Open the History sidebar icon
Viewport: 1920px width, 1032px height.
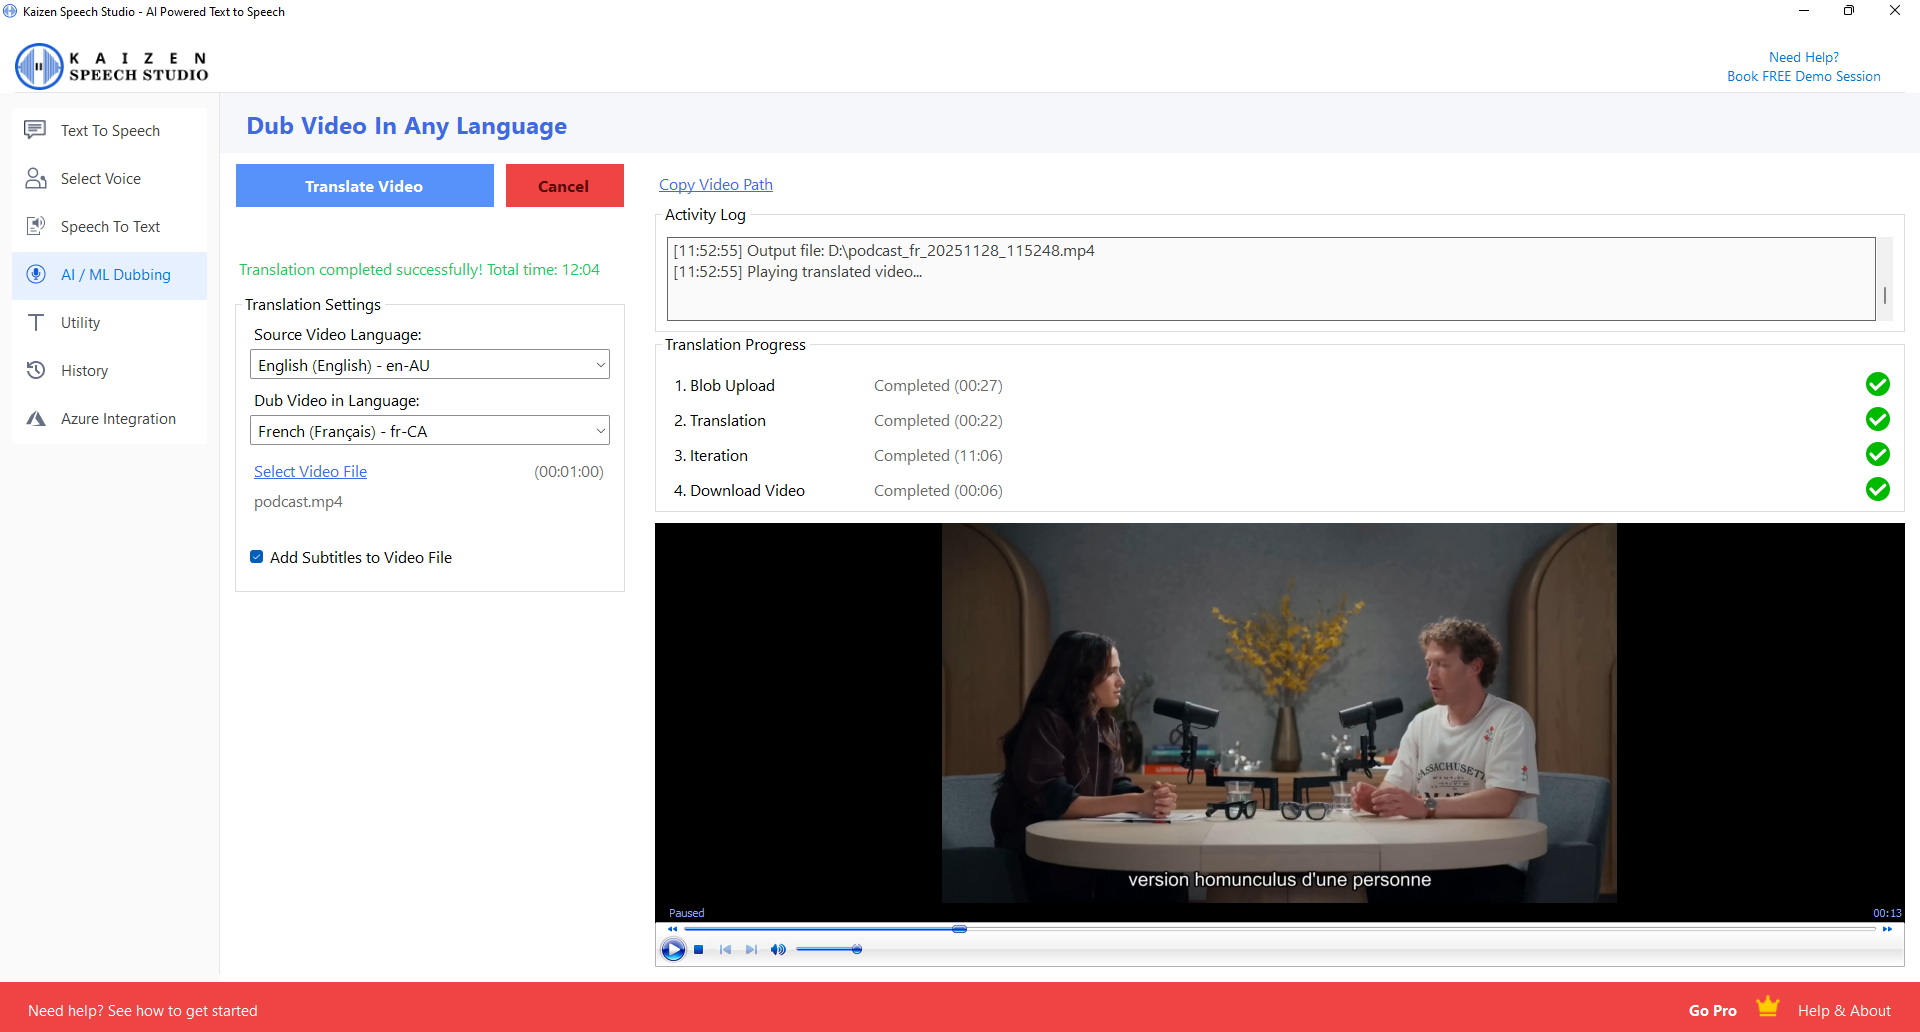coord(36,370)
